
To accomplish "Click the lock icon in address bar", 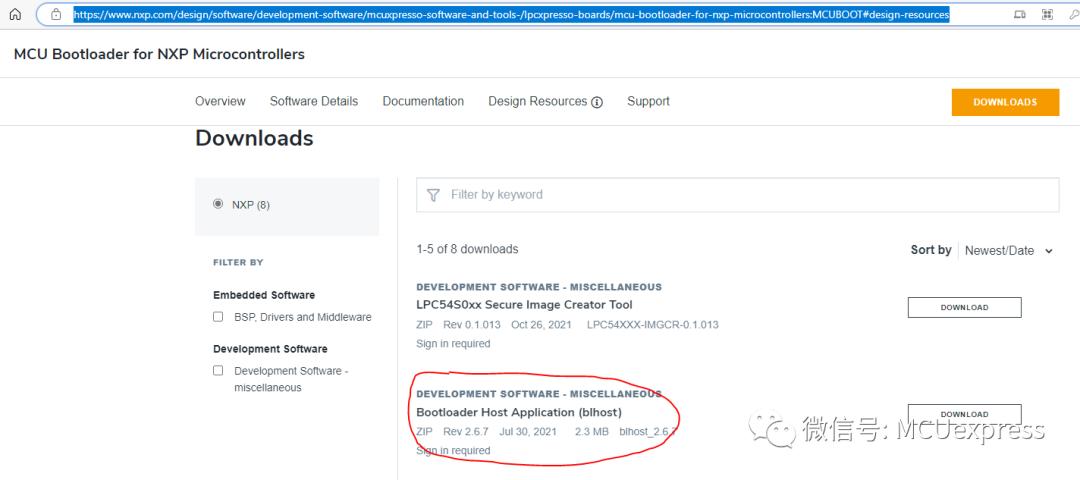I will tap(56, 14).
